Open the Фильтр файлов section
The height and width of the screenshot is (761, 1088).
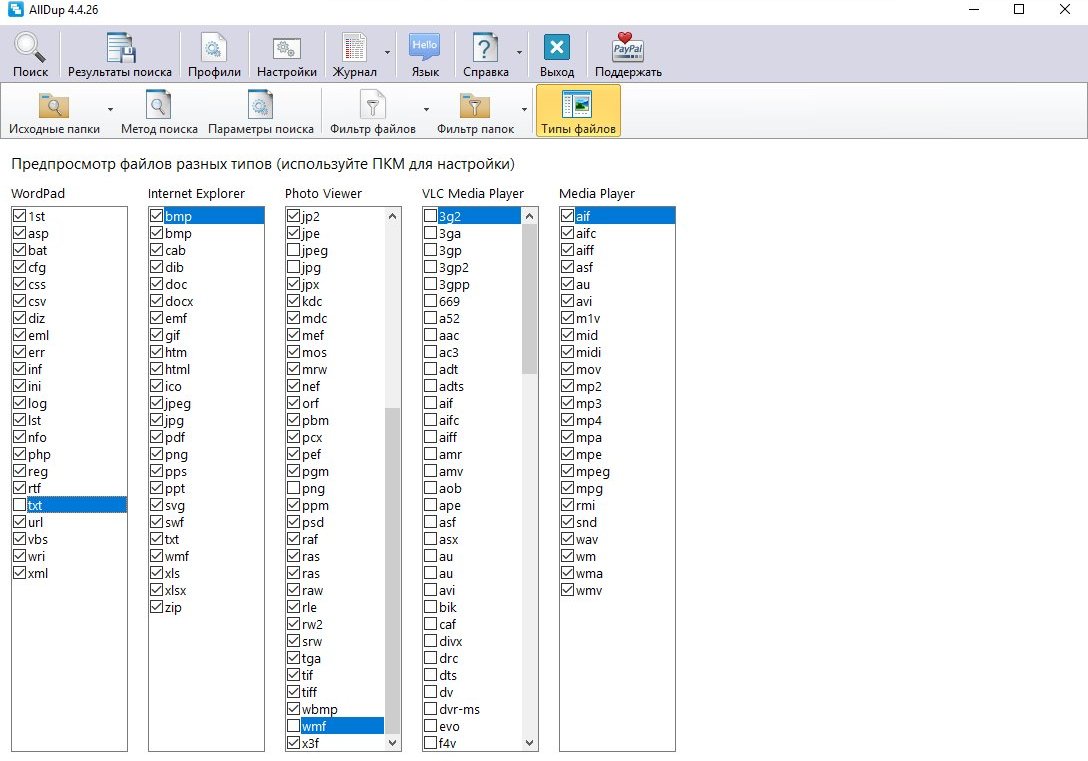[x=373, y=111]
